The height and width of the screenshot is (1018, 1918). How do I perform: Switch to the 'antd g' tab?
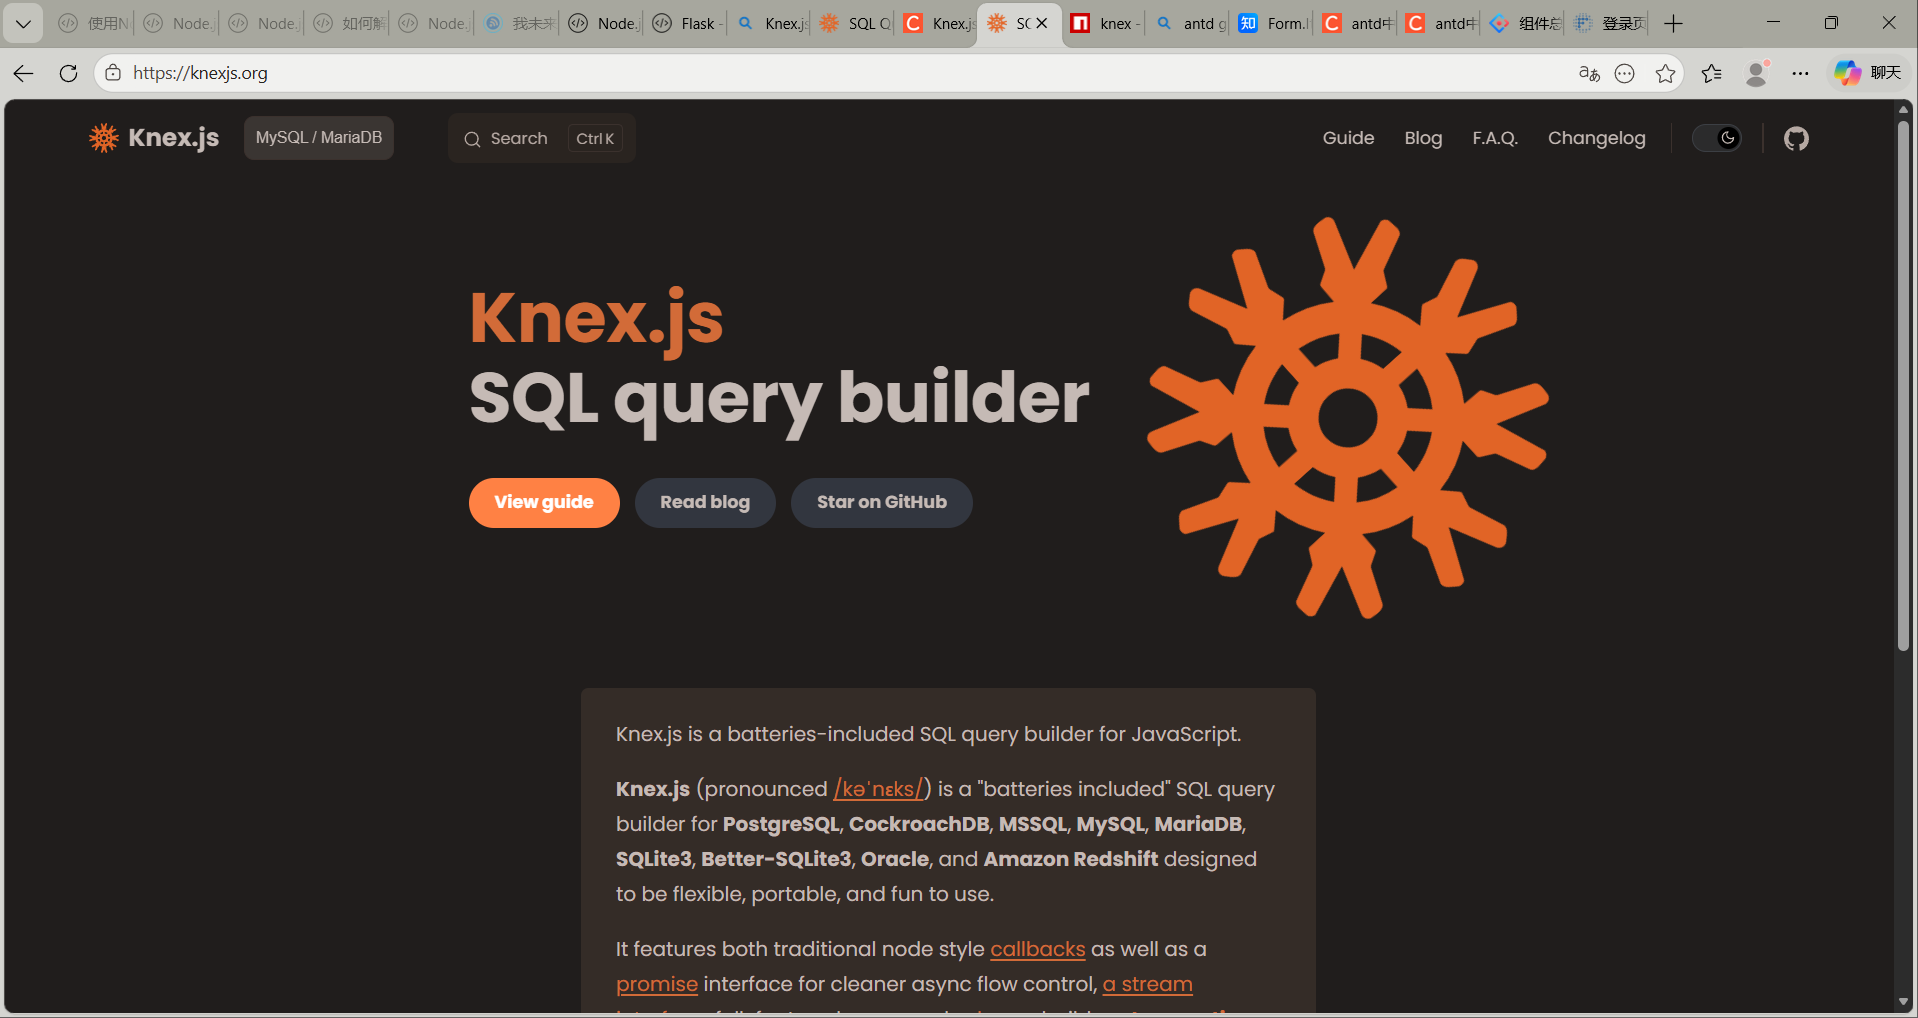tap(1189, 23)
